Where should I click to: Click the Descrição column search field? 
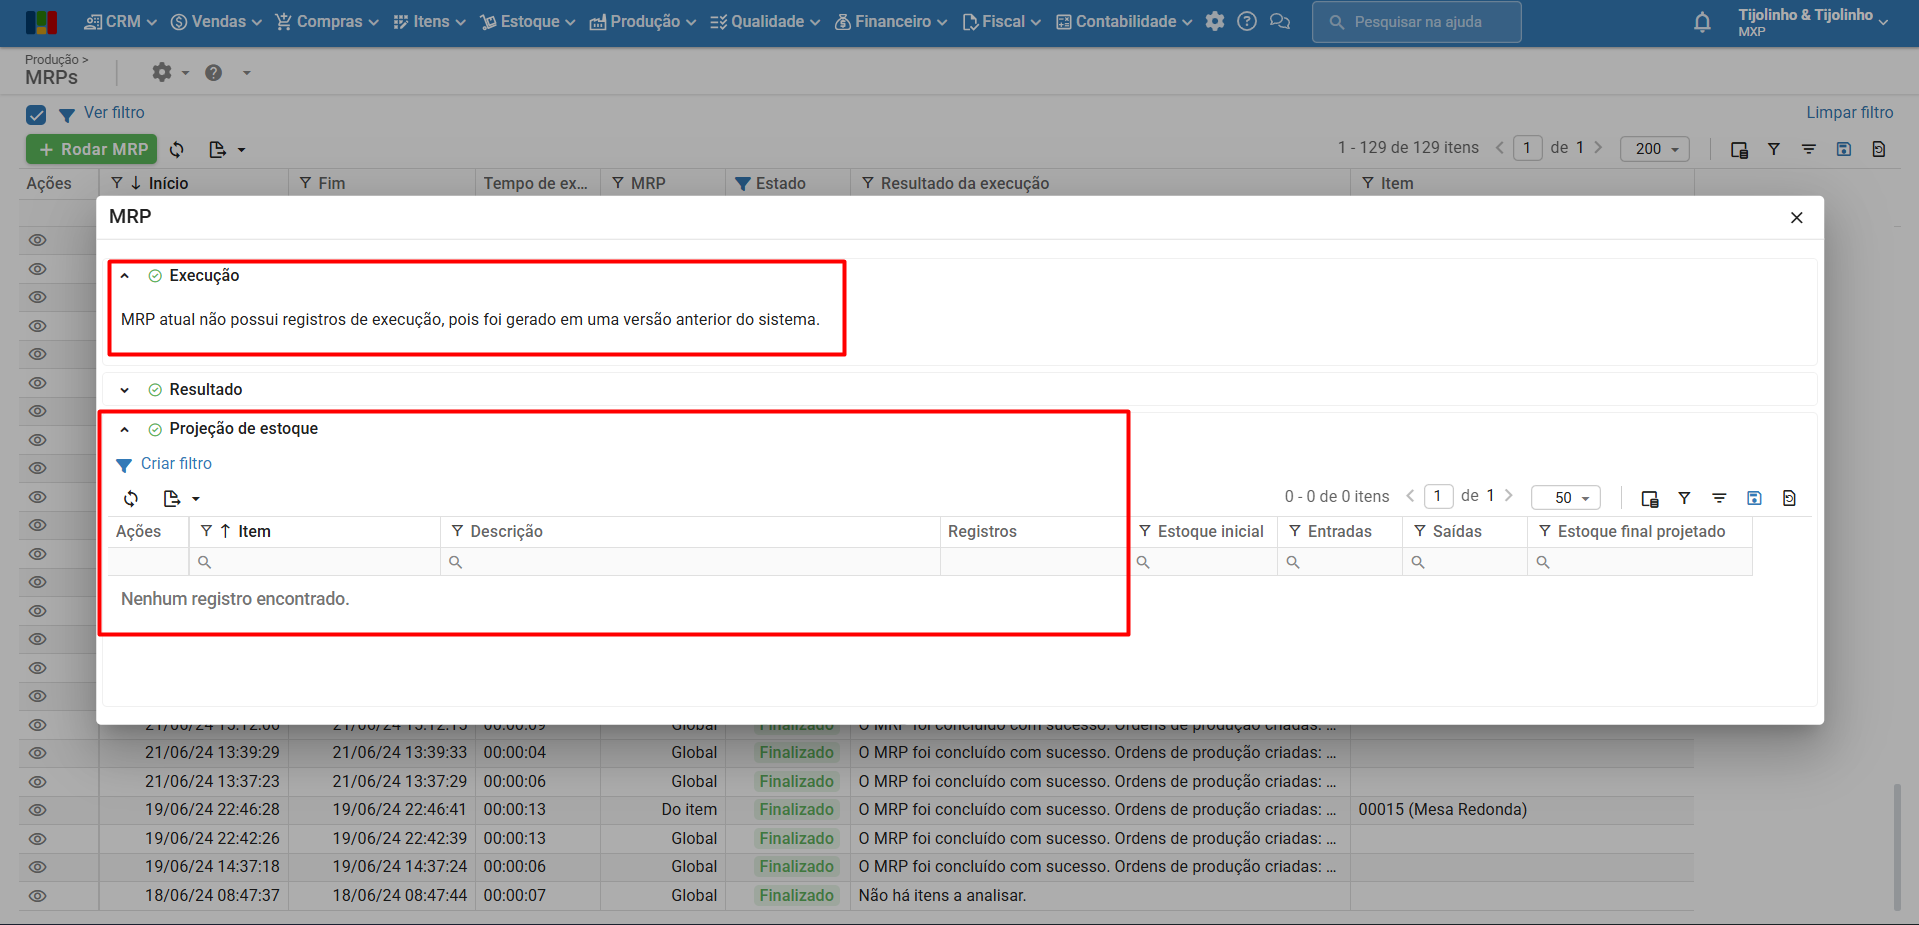click(x=690, y=562)
